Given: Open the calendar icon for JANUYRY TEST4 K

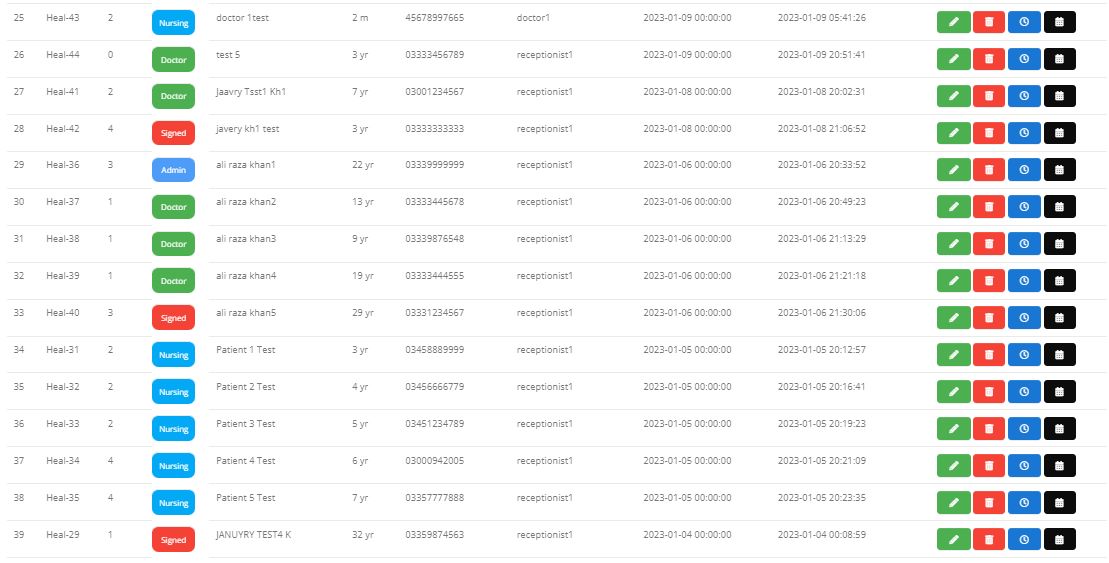Looking at the screenshot, I should 1059,540.
